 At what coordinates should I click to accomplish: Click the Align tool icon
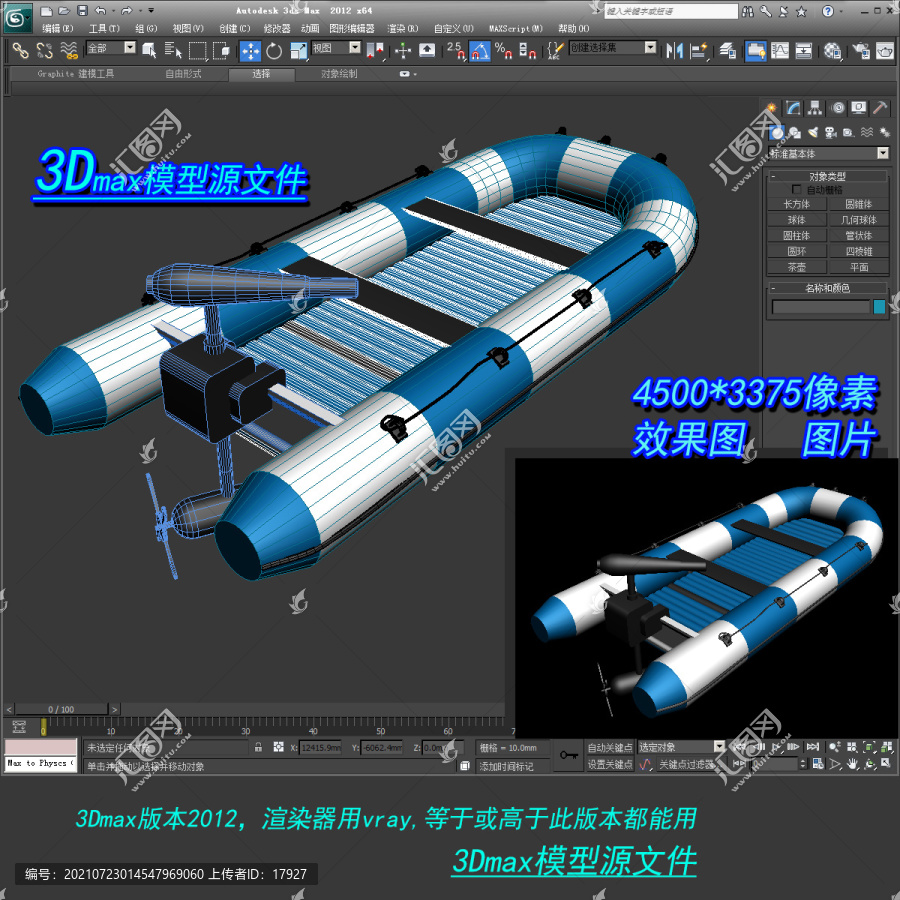point(699,51)
